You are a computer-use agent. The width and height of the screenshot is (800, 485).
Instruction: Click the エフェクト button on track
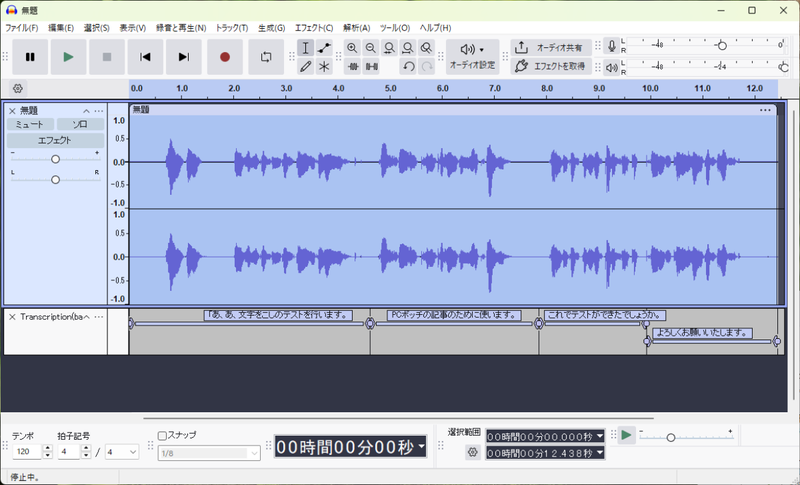(55, 140)
